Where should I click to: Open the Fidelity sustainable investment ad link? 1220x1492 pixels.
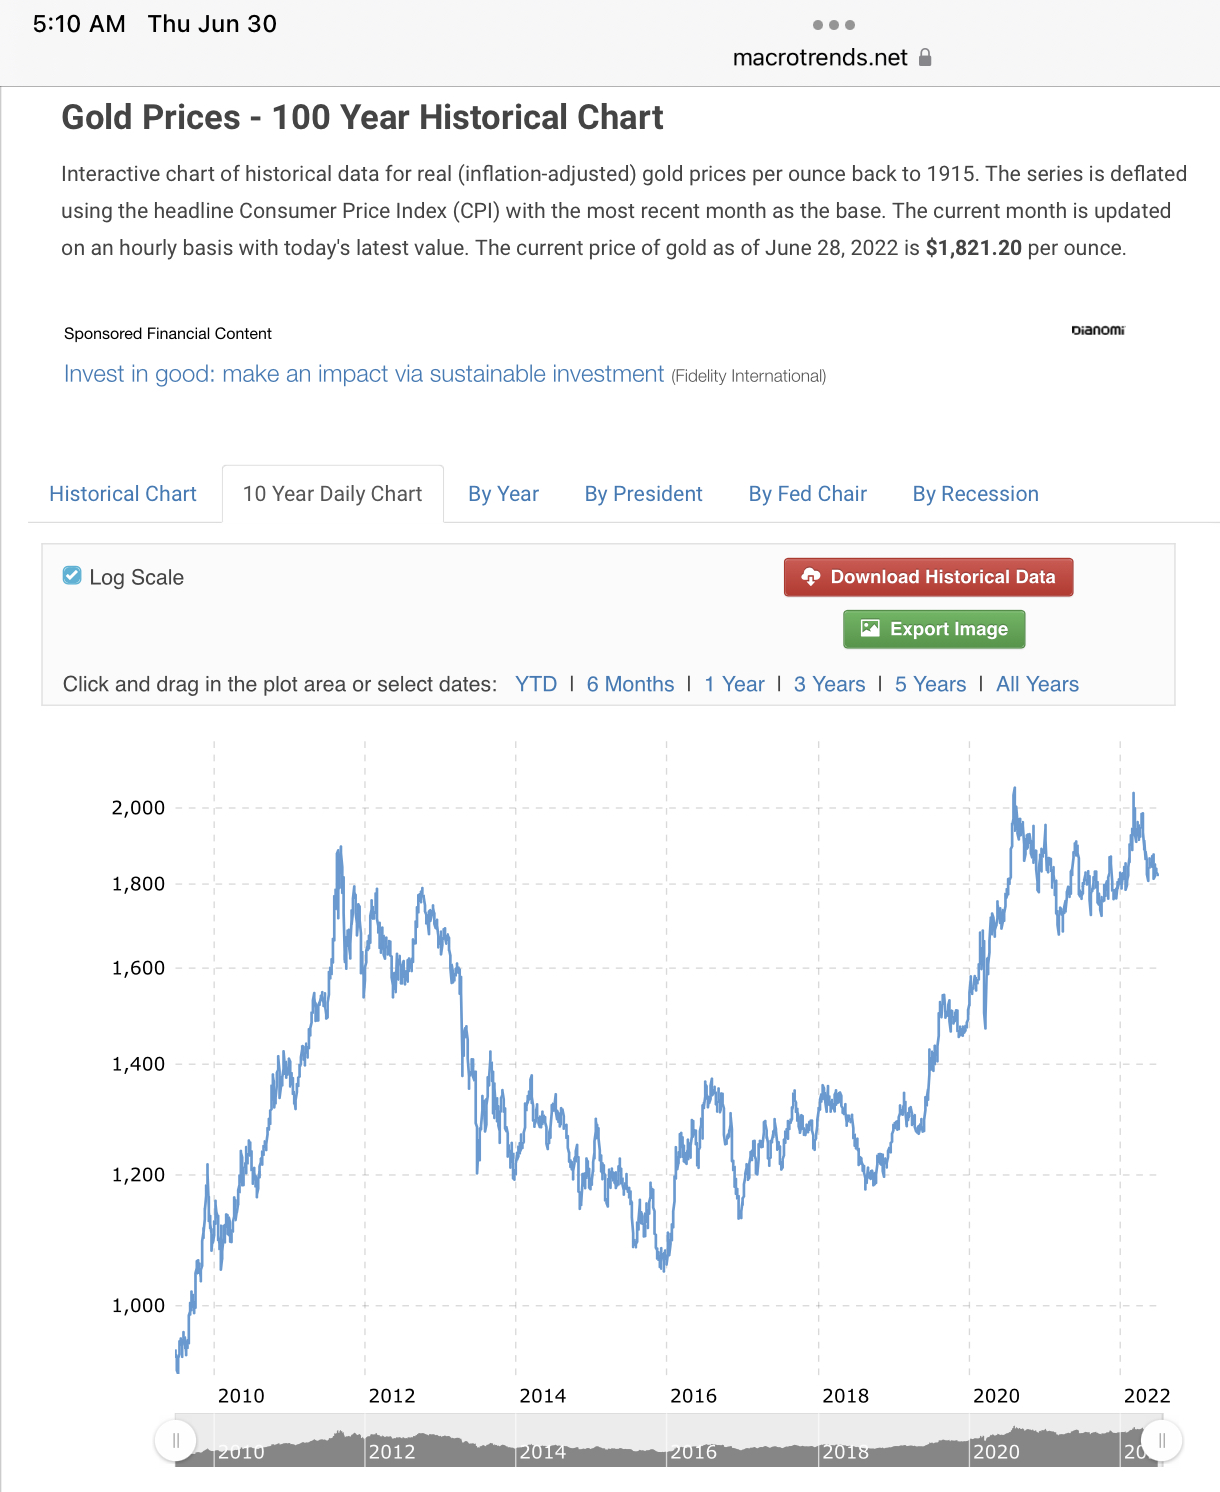click(x=364, y=374)
